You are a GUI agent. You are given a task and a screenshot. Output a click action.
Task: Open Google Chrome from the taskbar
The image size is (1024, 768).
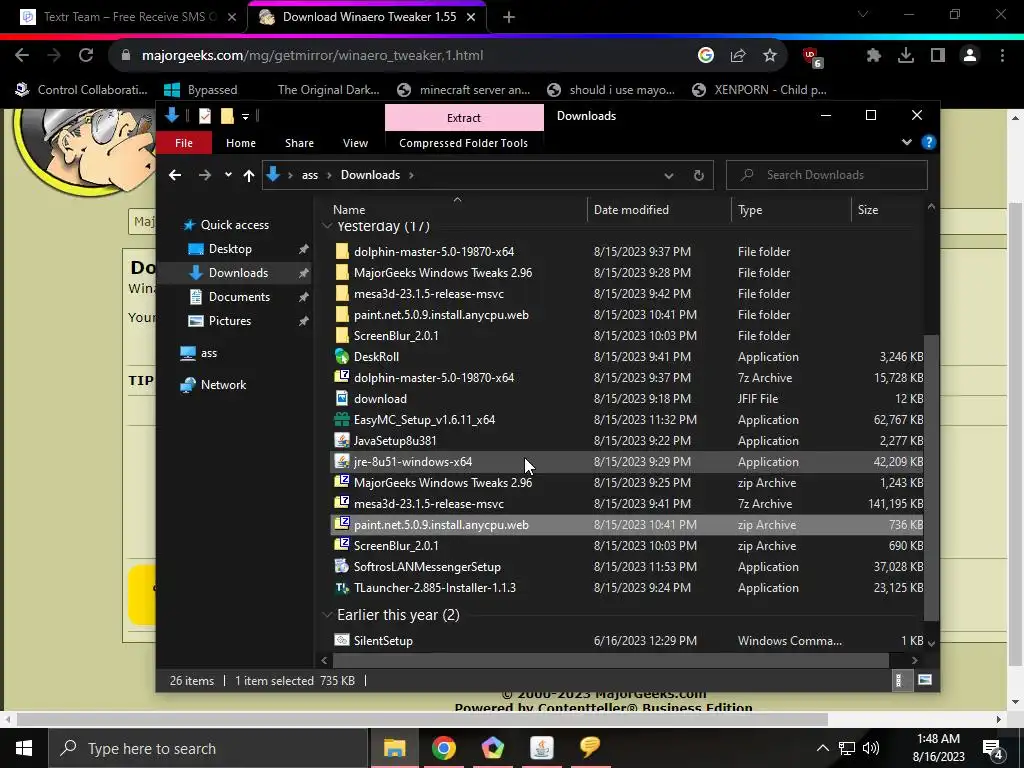tap(443, 748)
